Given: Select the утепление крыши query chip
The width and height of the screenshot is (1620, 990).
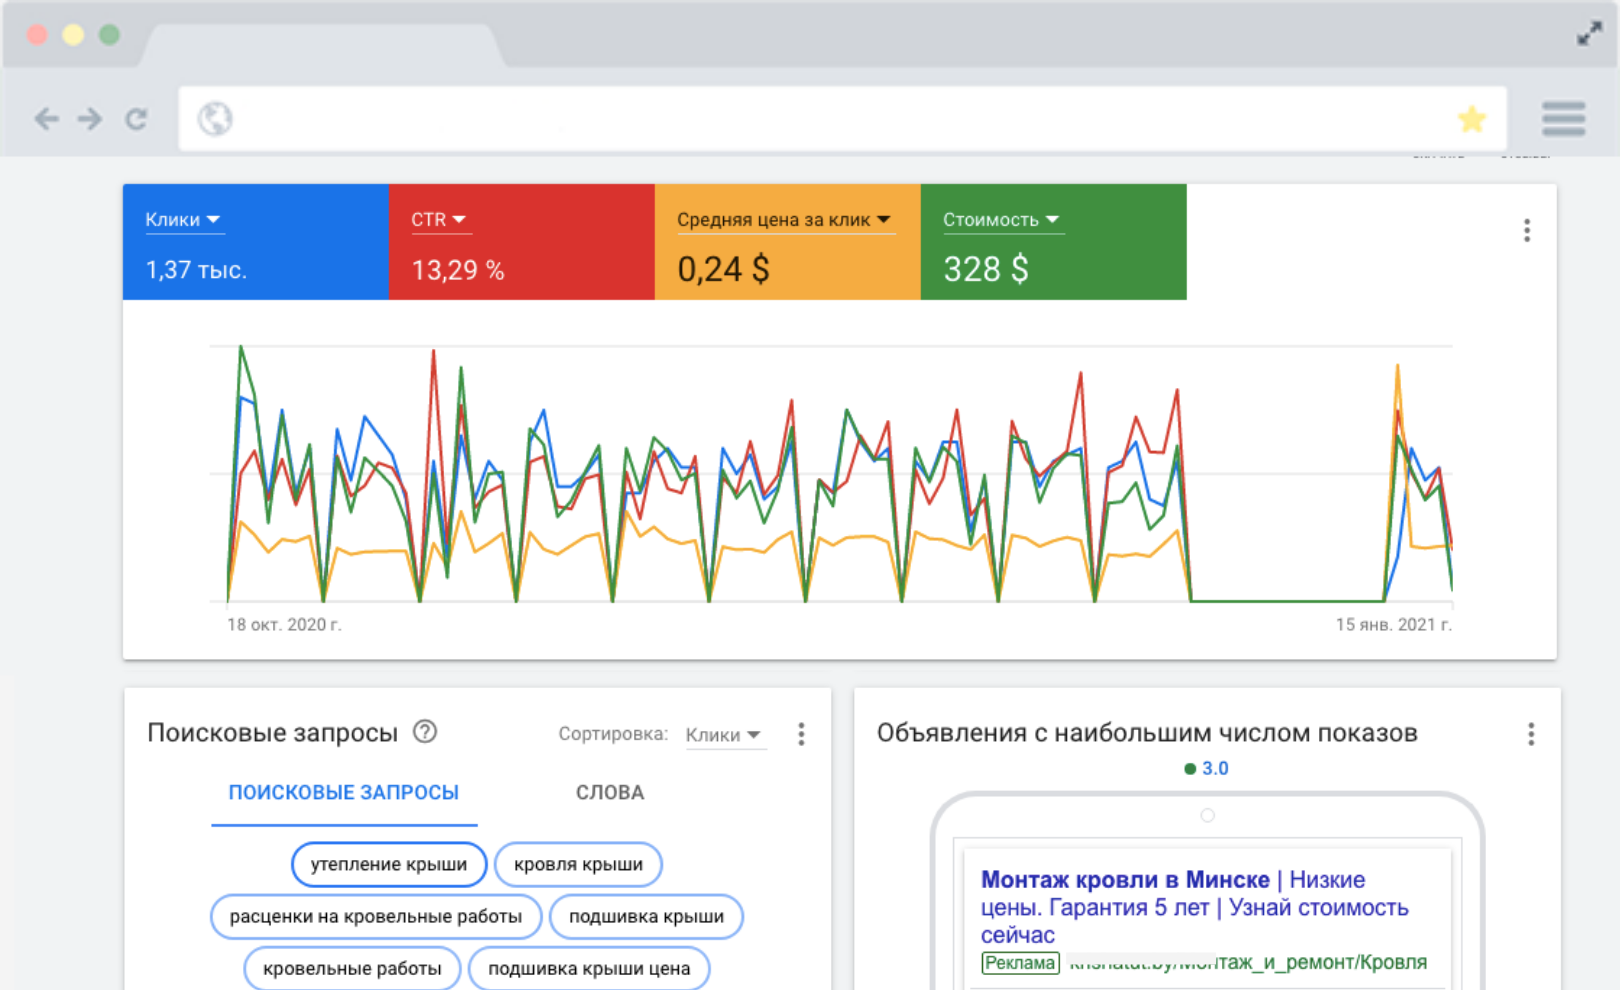Looking at the screenshot, I should pyautogui.click(x=389, y=864).
